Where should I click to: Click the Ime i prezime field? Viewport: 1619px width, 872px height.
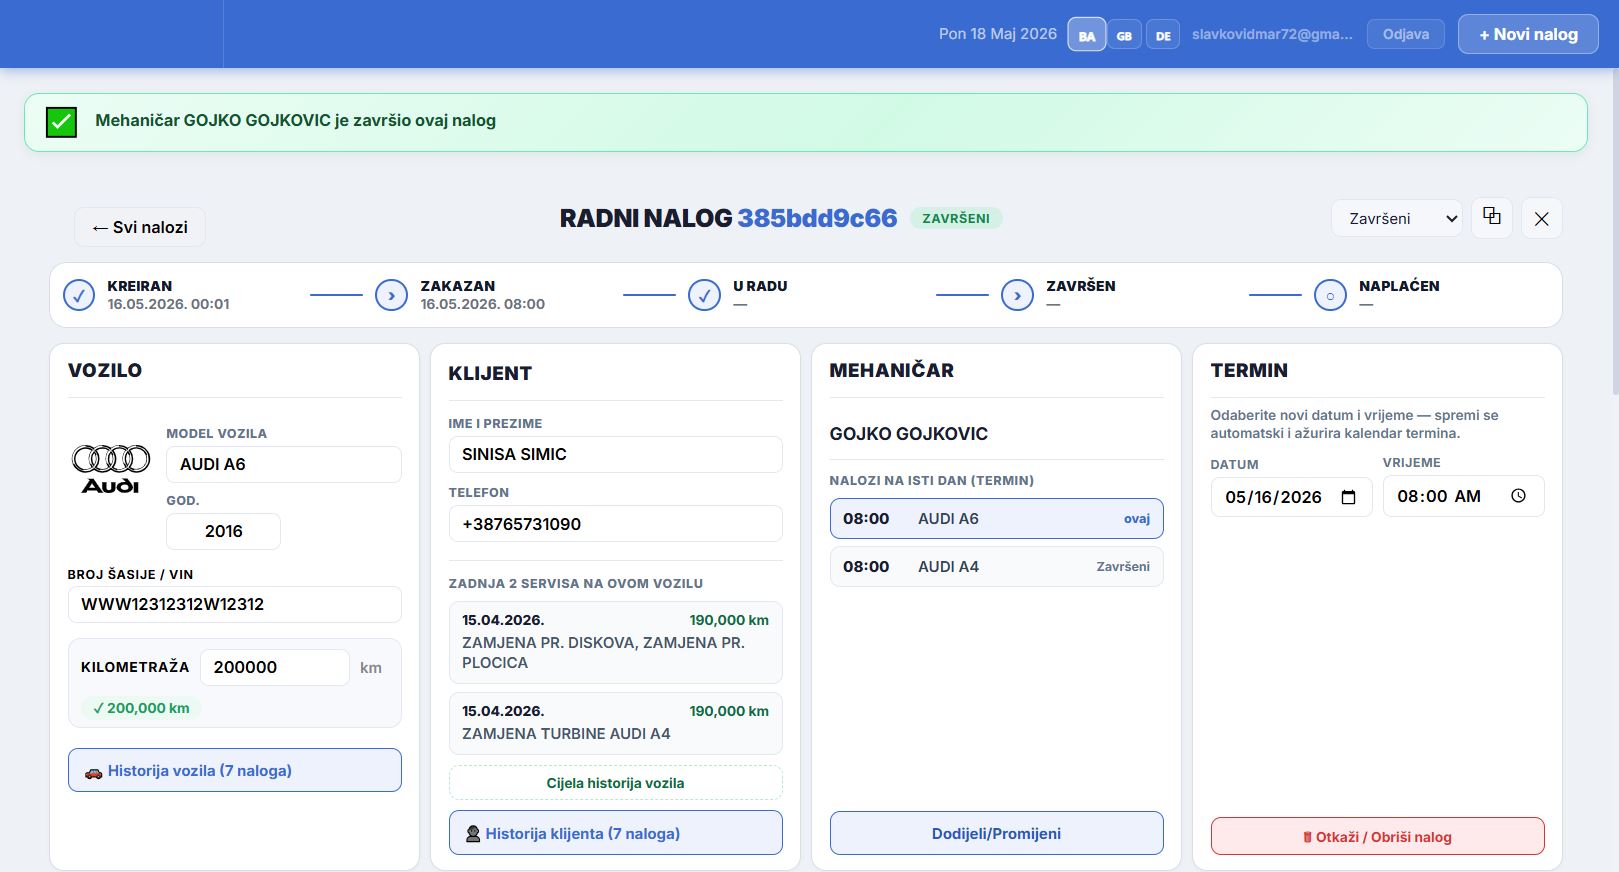click(616, 454)
